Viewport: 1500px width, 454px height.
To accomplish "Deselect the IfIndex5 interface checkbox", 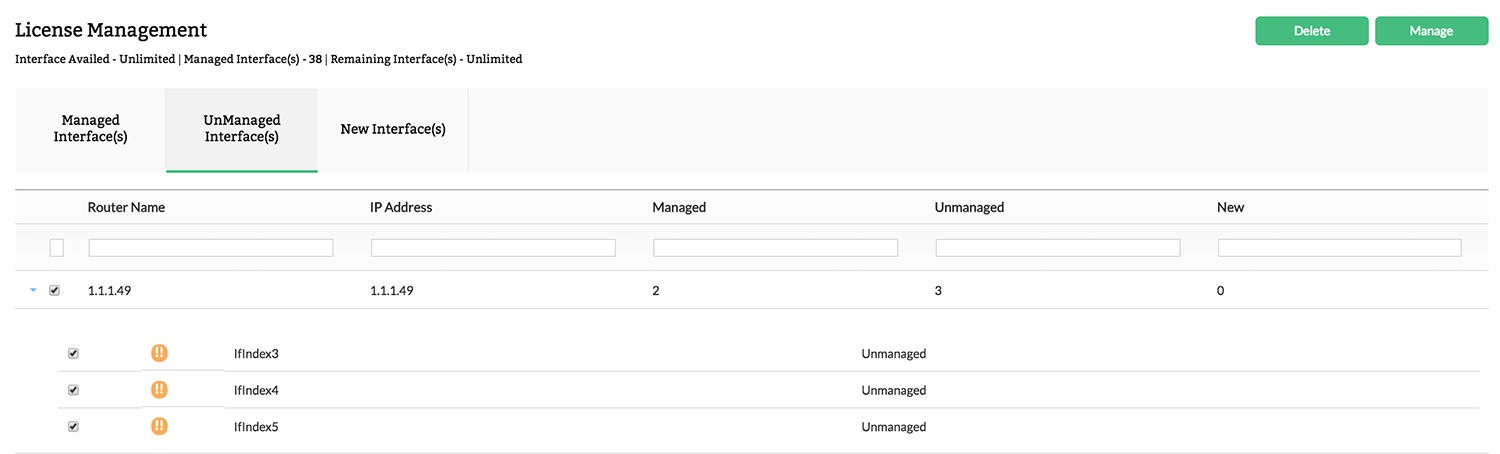I will point(73,426).
